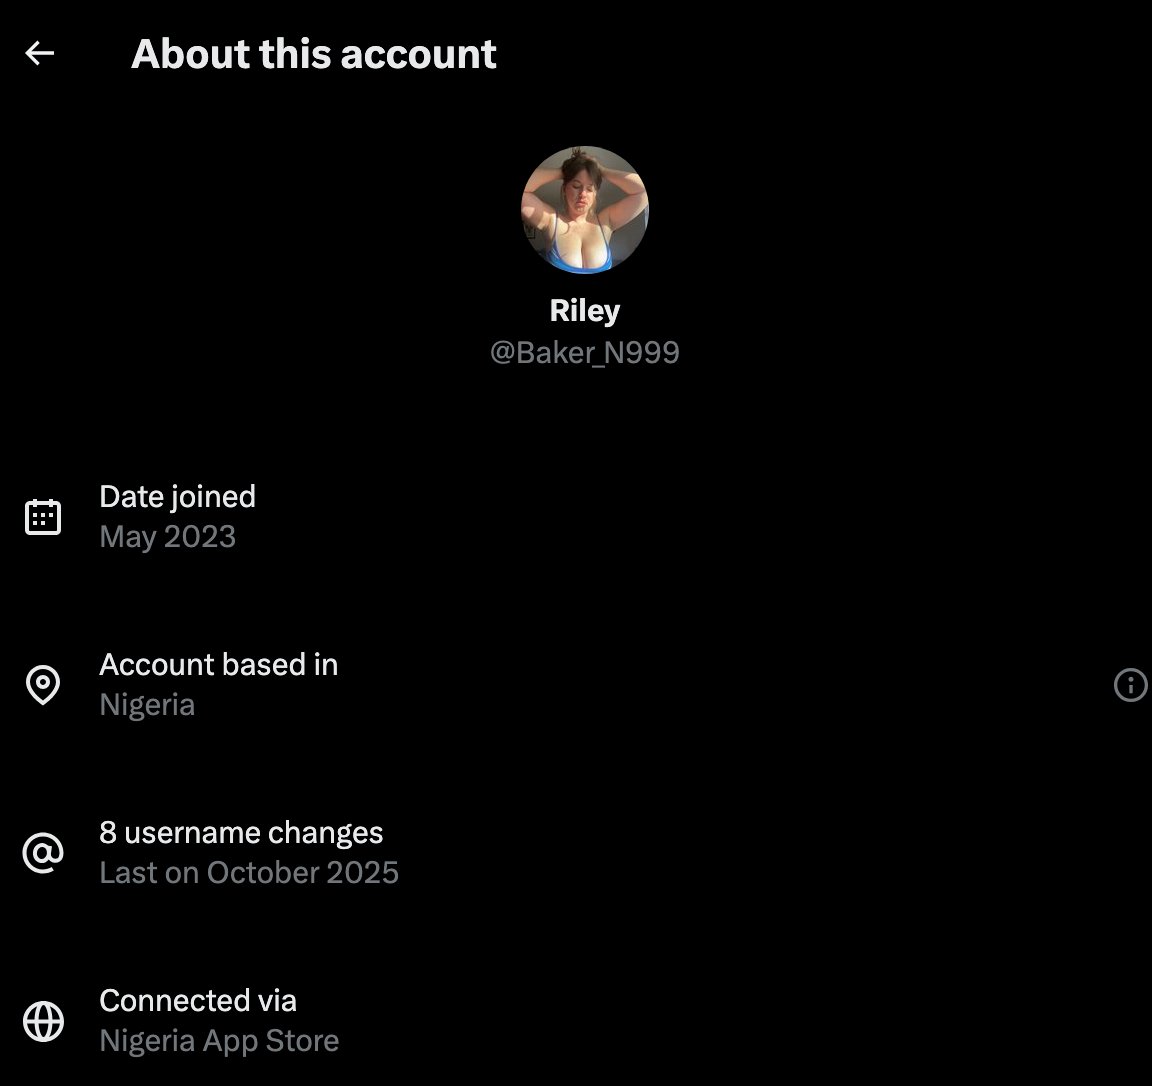Viewport: 1152px width, 1086px height.
Task: Select the Last on October 2025 text
Action: coord(249,873)
